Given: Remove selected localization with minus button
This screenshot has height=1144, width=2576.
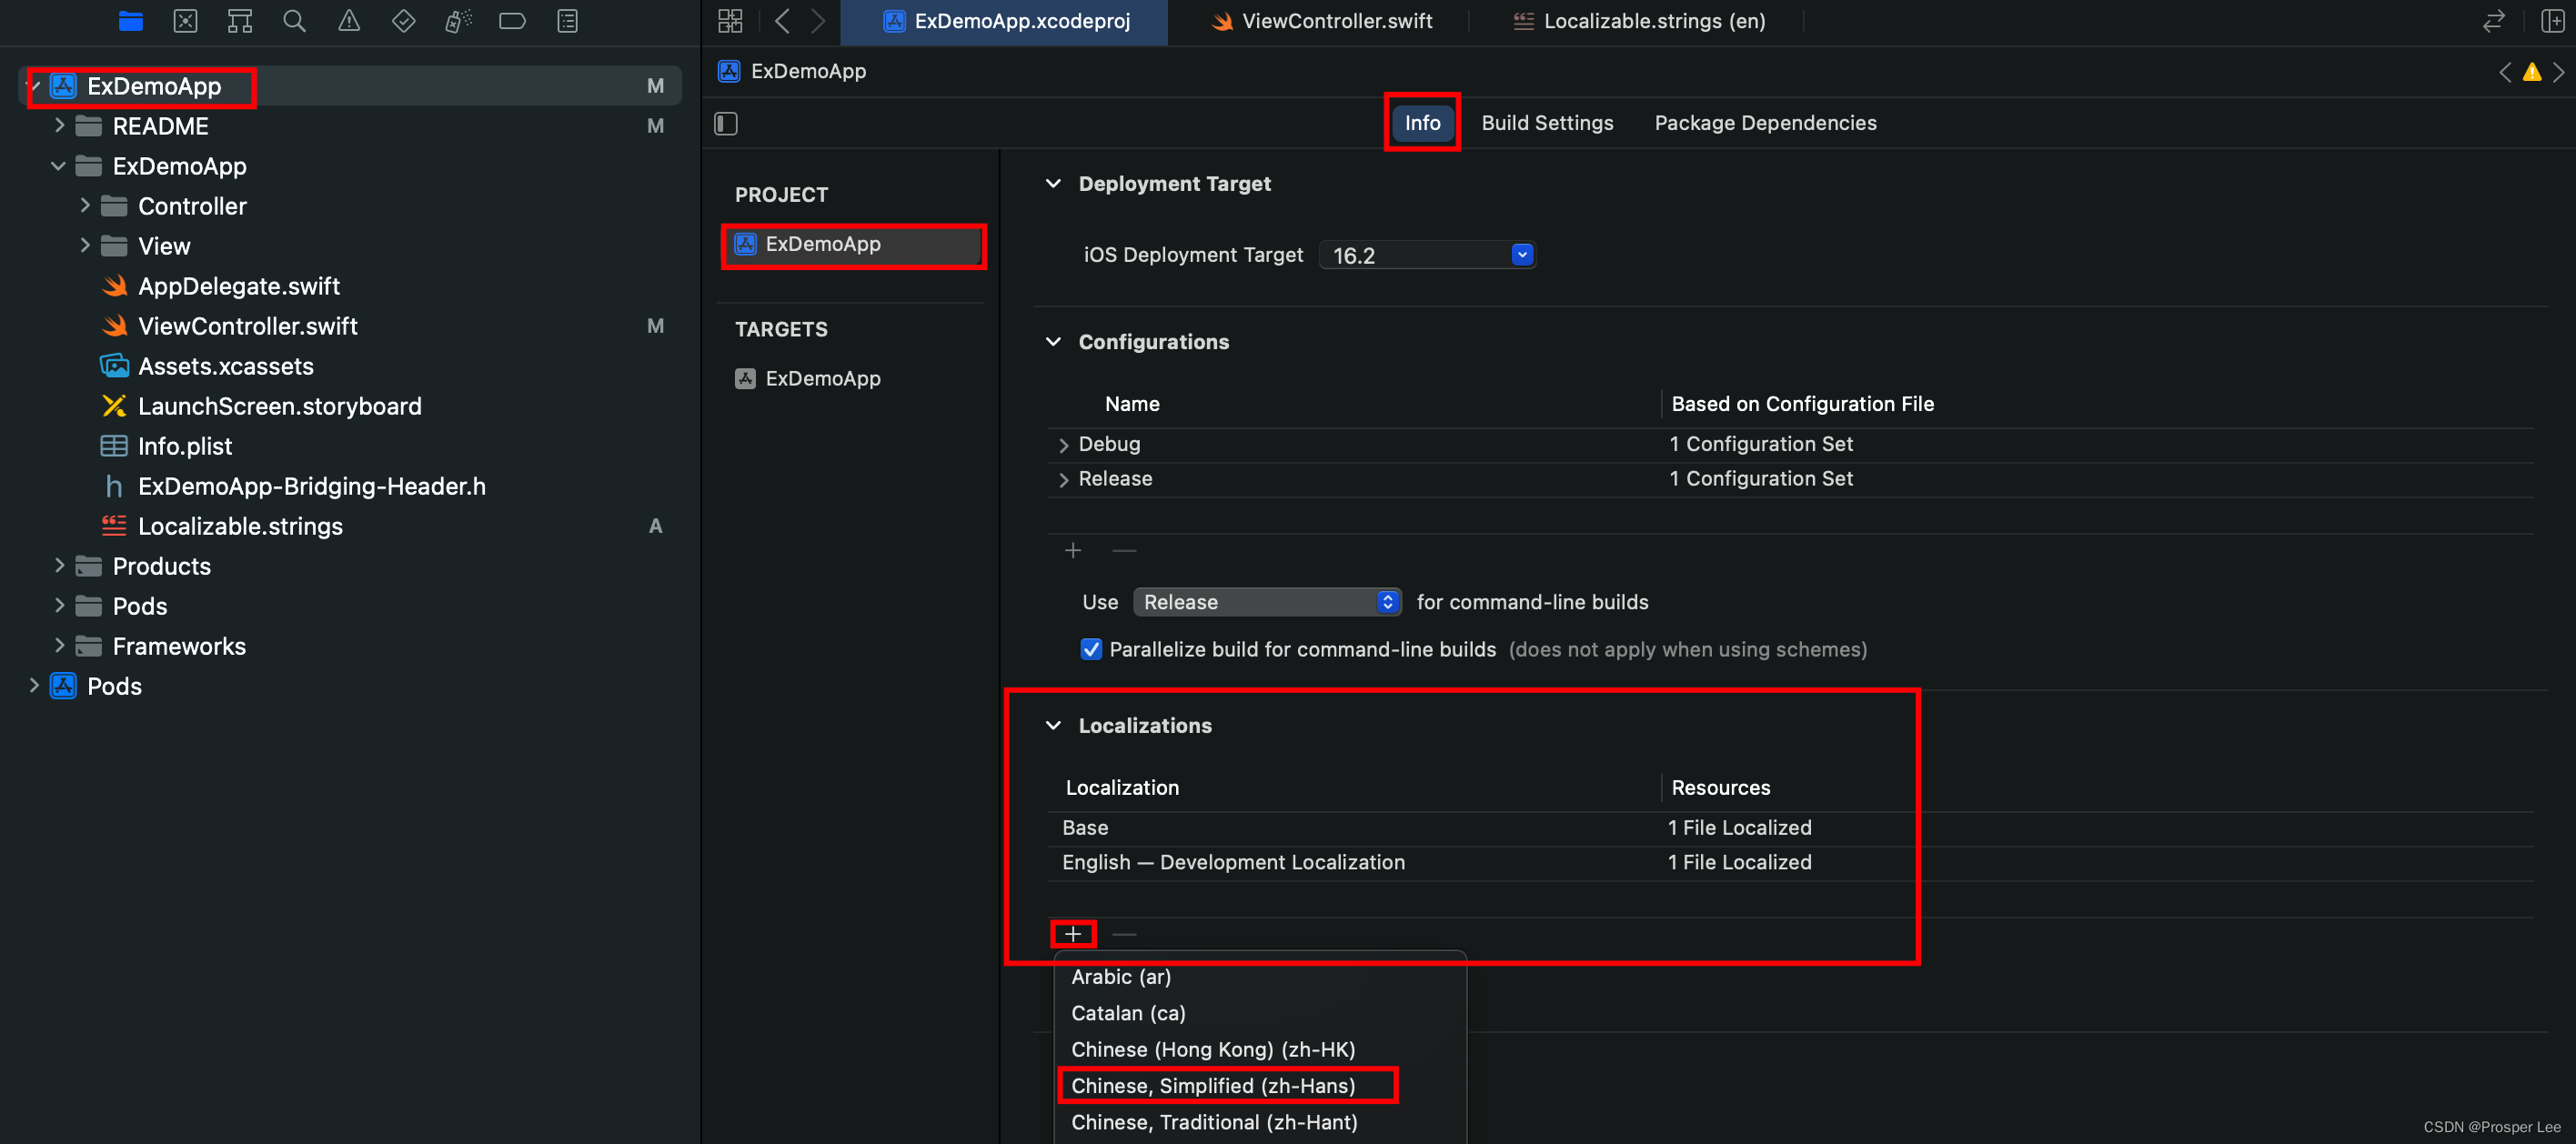Looking at the screenshot, I should (x=1124, y=934).
